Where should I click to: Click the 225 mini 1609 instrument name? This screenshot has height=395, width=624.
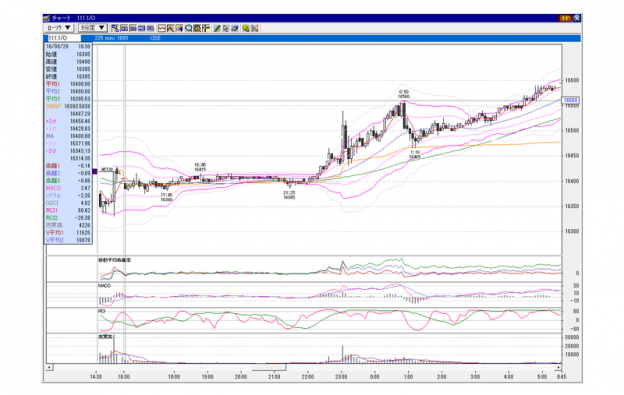pyautogui.click(x=111, y=38)
